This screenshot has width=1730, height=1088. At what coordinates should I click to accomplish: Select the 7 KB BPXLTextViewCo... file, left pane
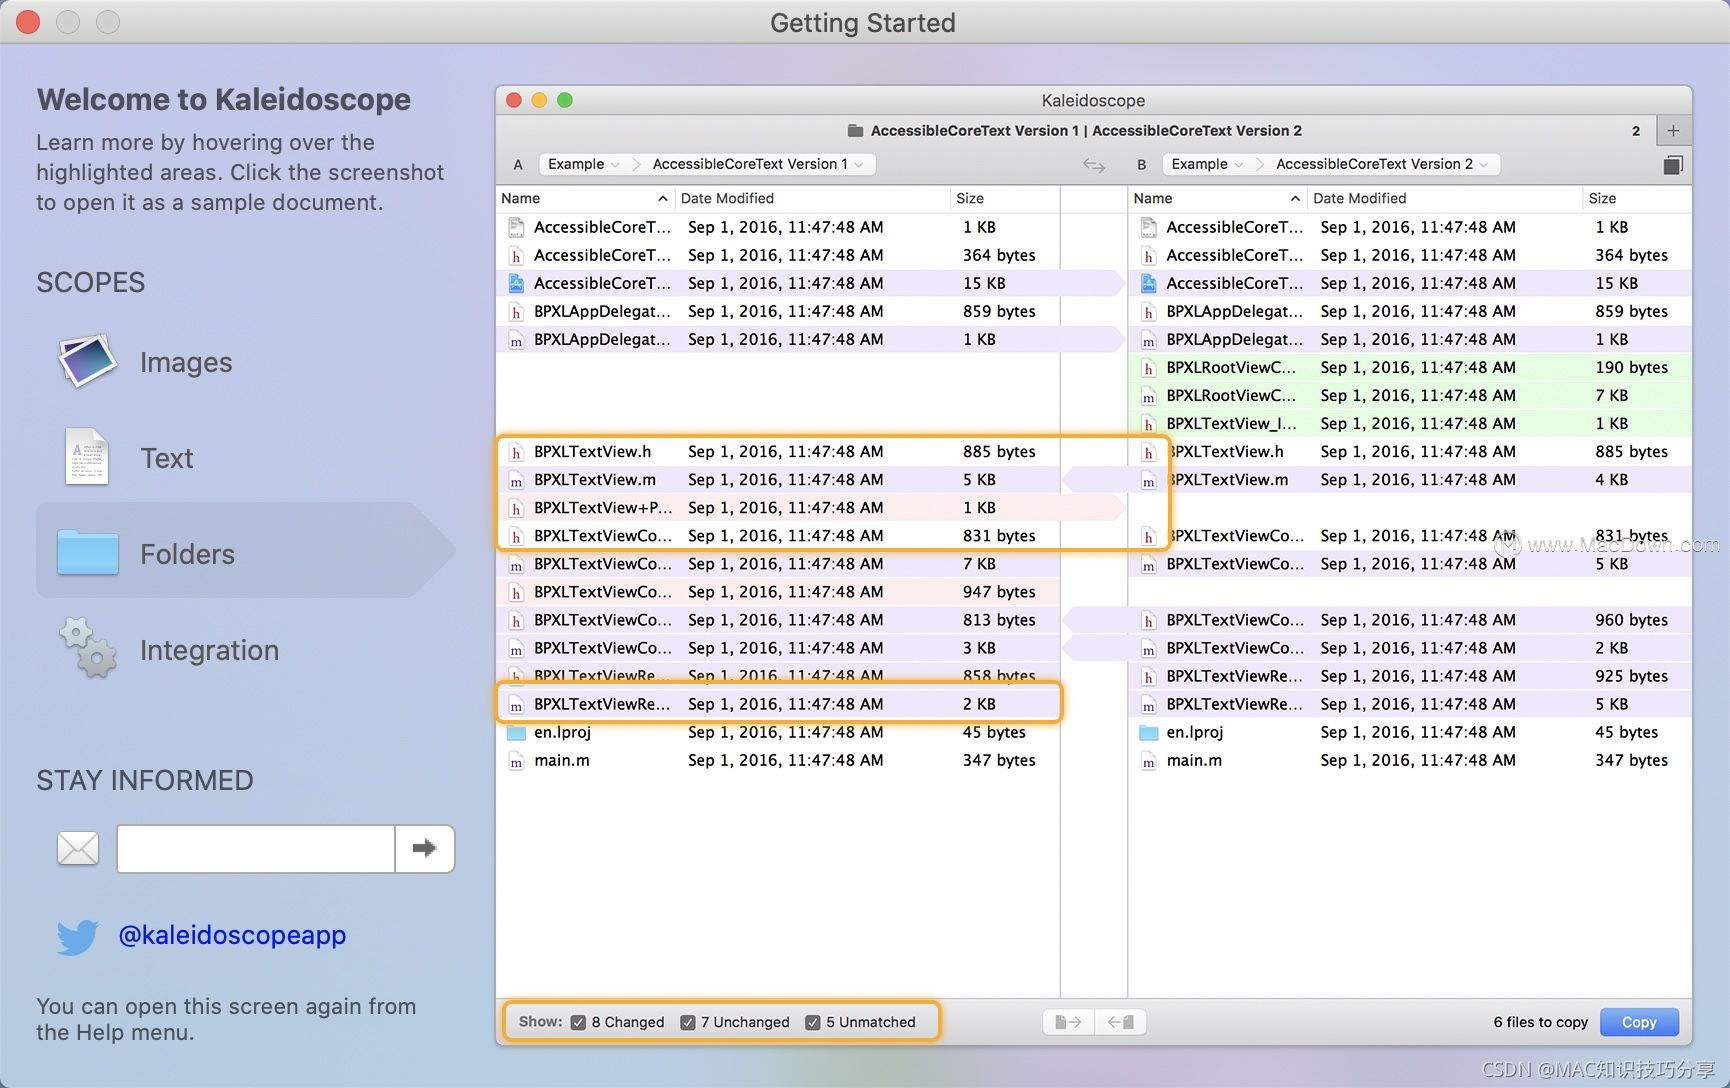pyautogui.click(x=778, y=564)
